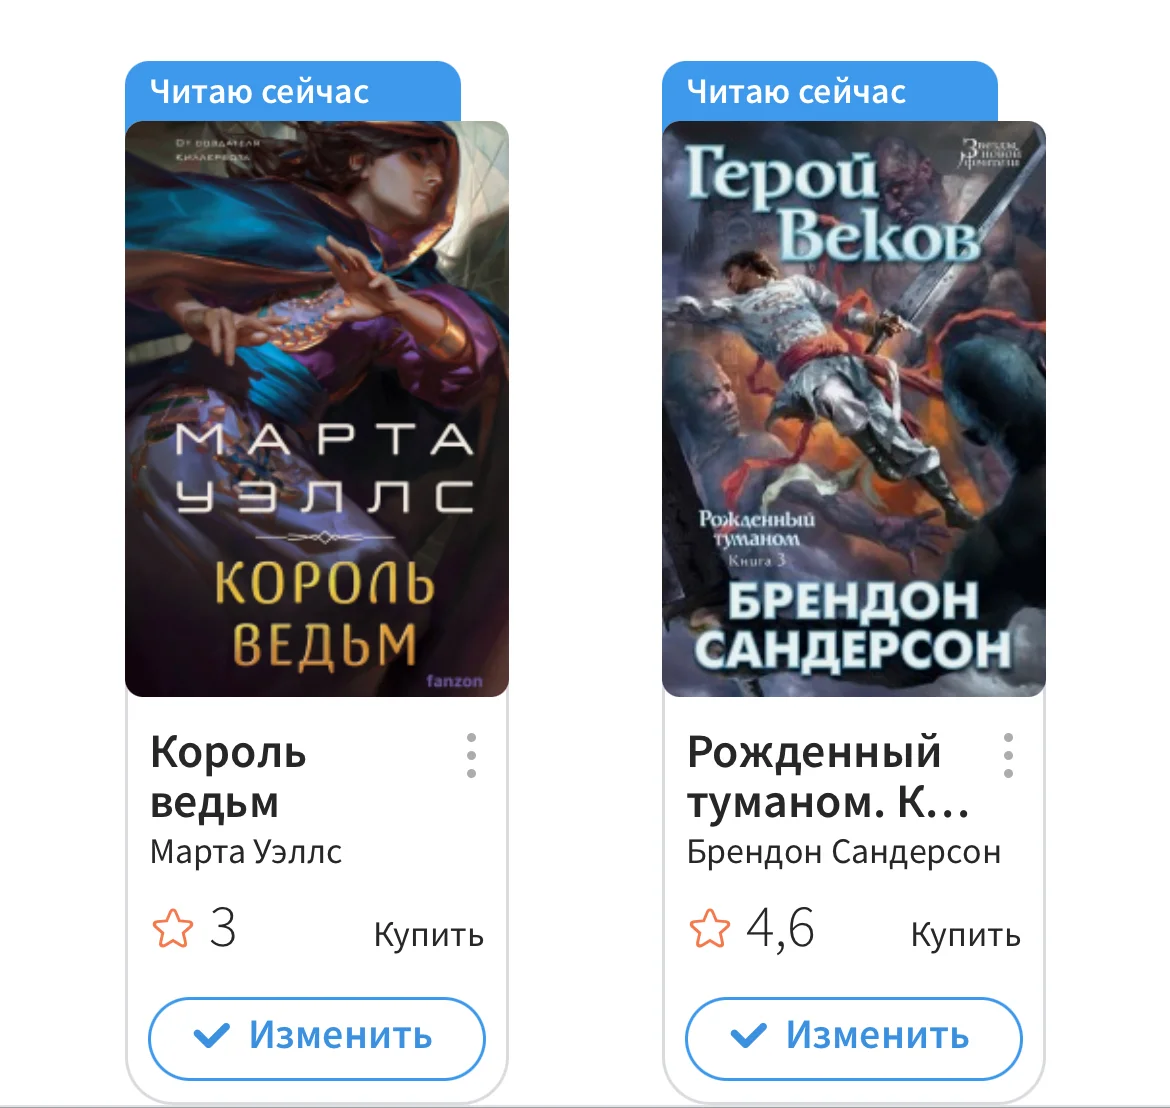1170x1108 pixels.
Task: Click Купить link for Король ведьм
Action: coord(429,935)
